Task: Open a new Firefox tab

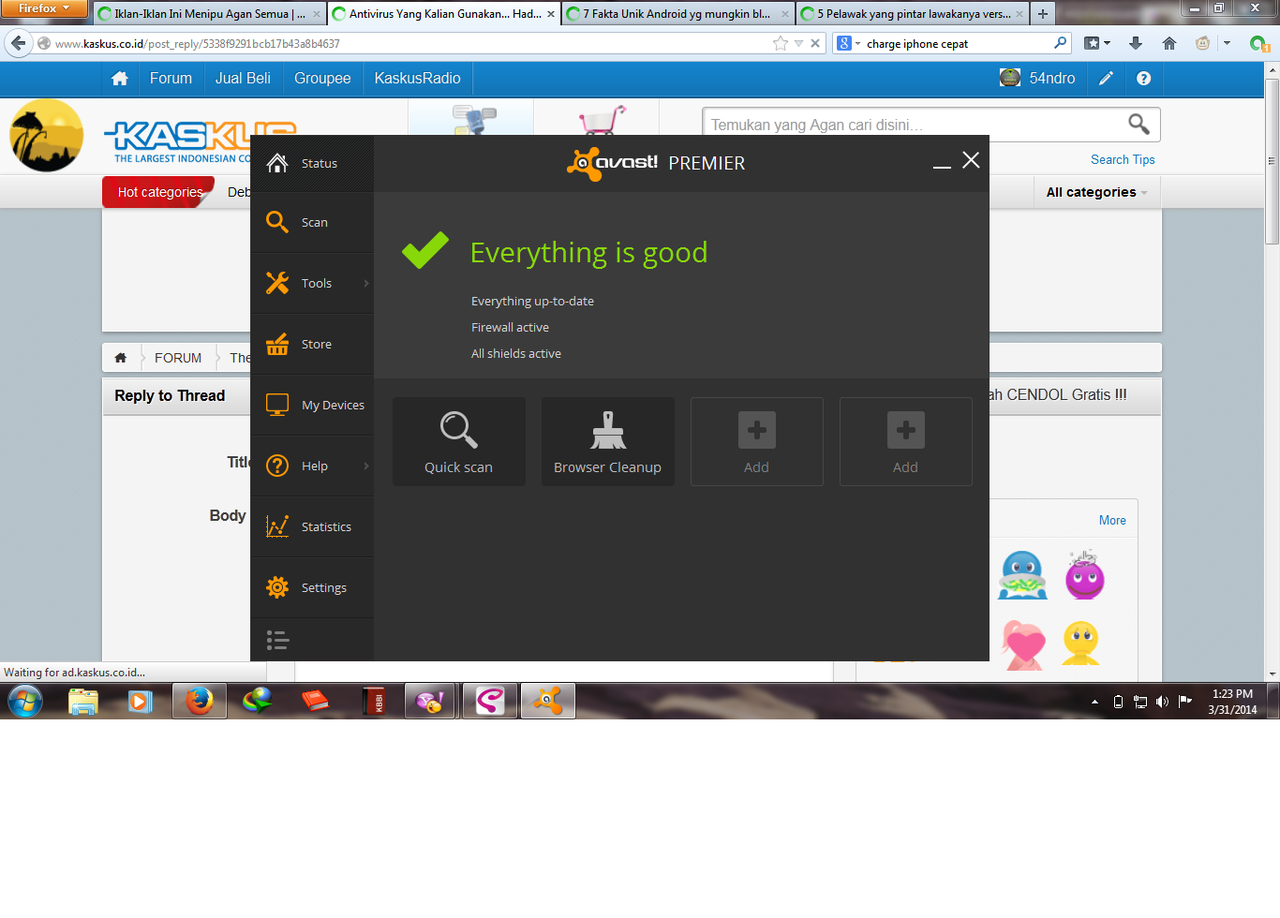Action: point(1043,14)
